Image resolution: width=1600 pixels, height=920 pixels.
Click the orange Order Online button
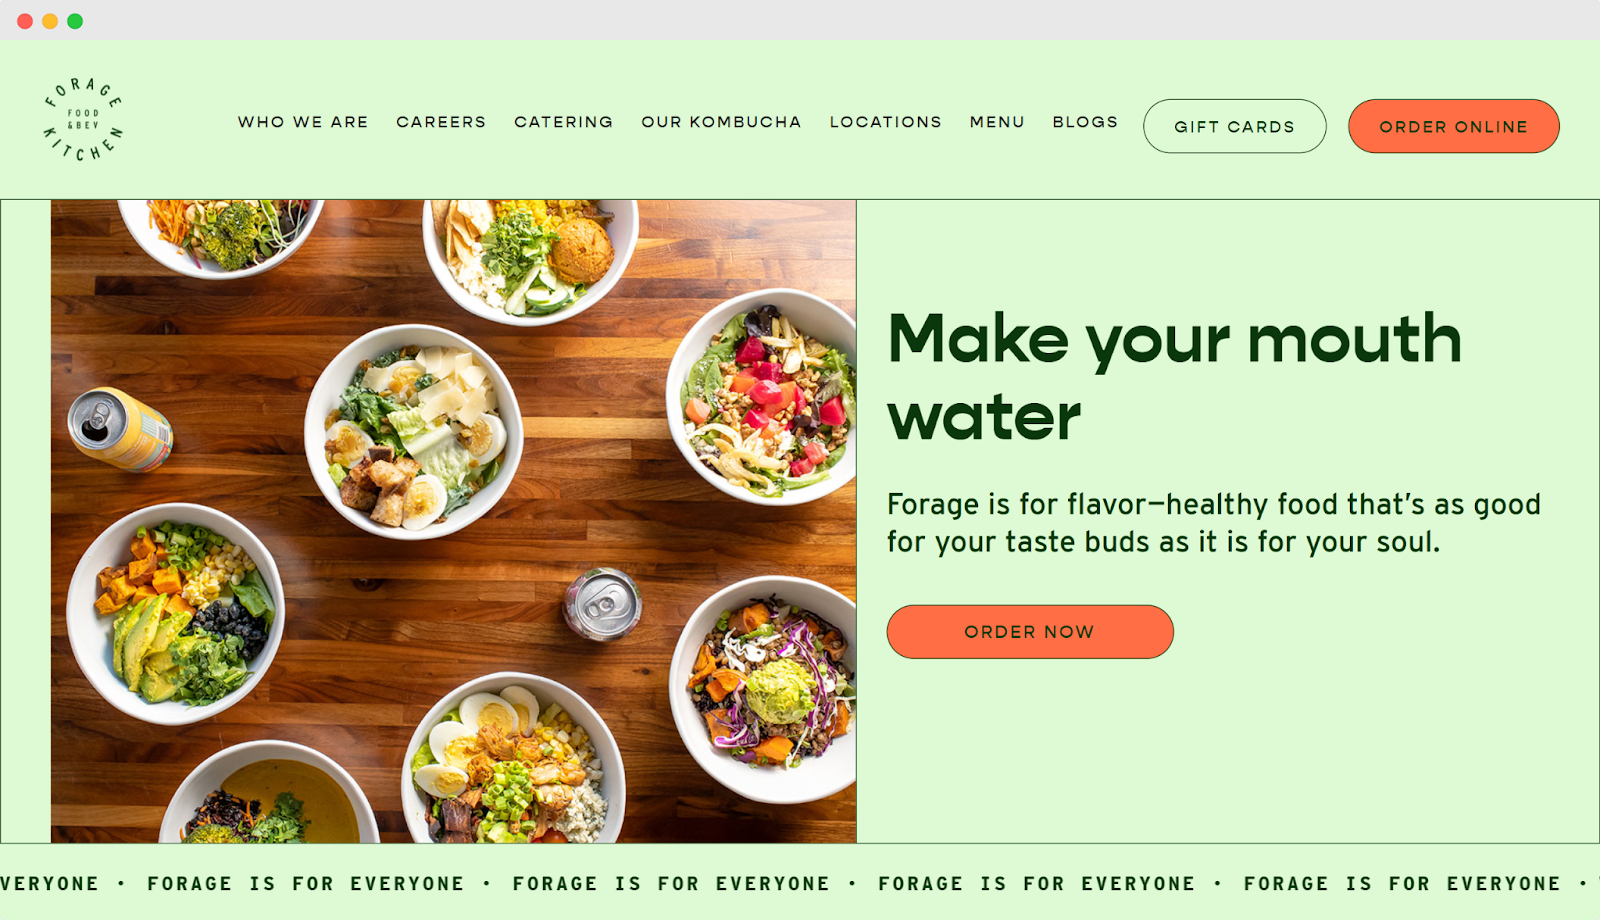click(x=1454, y=126)
